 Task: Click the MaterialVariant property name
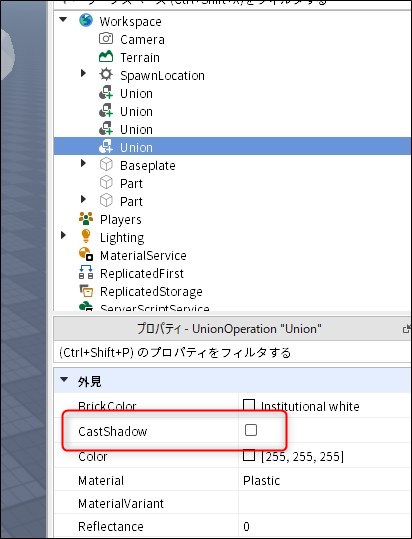121,504
